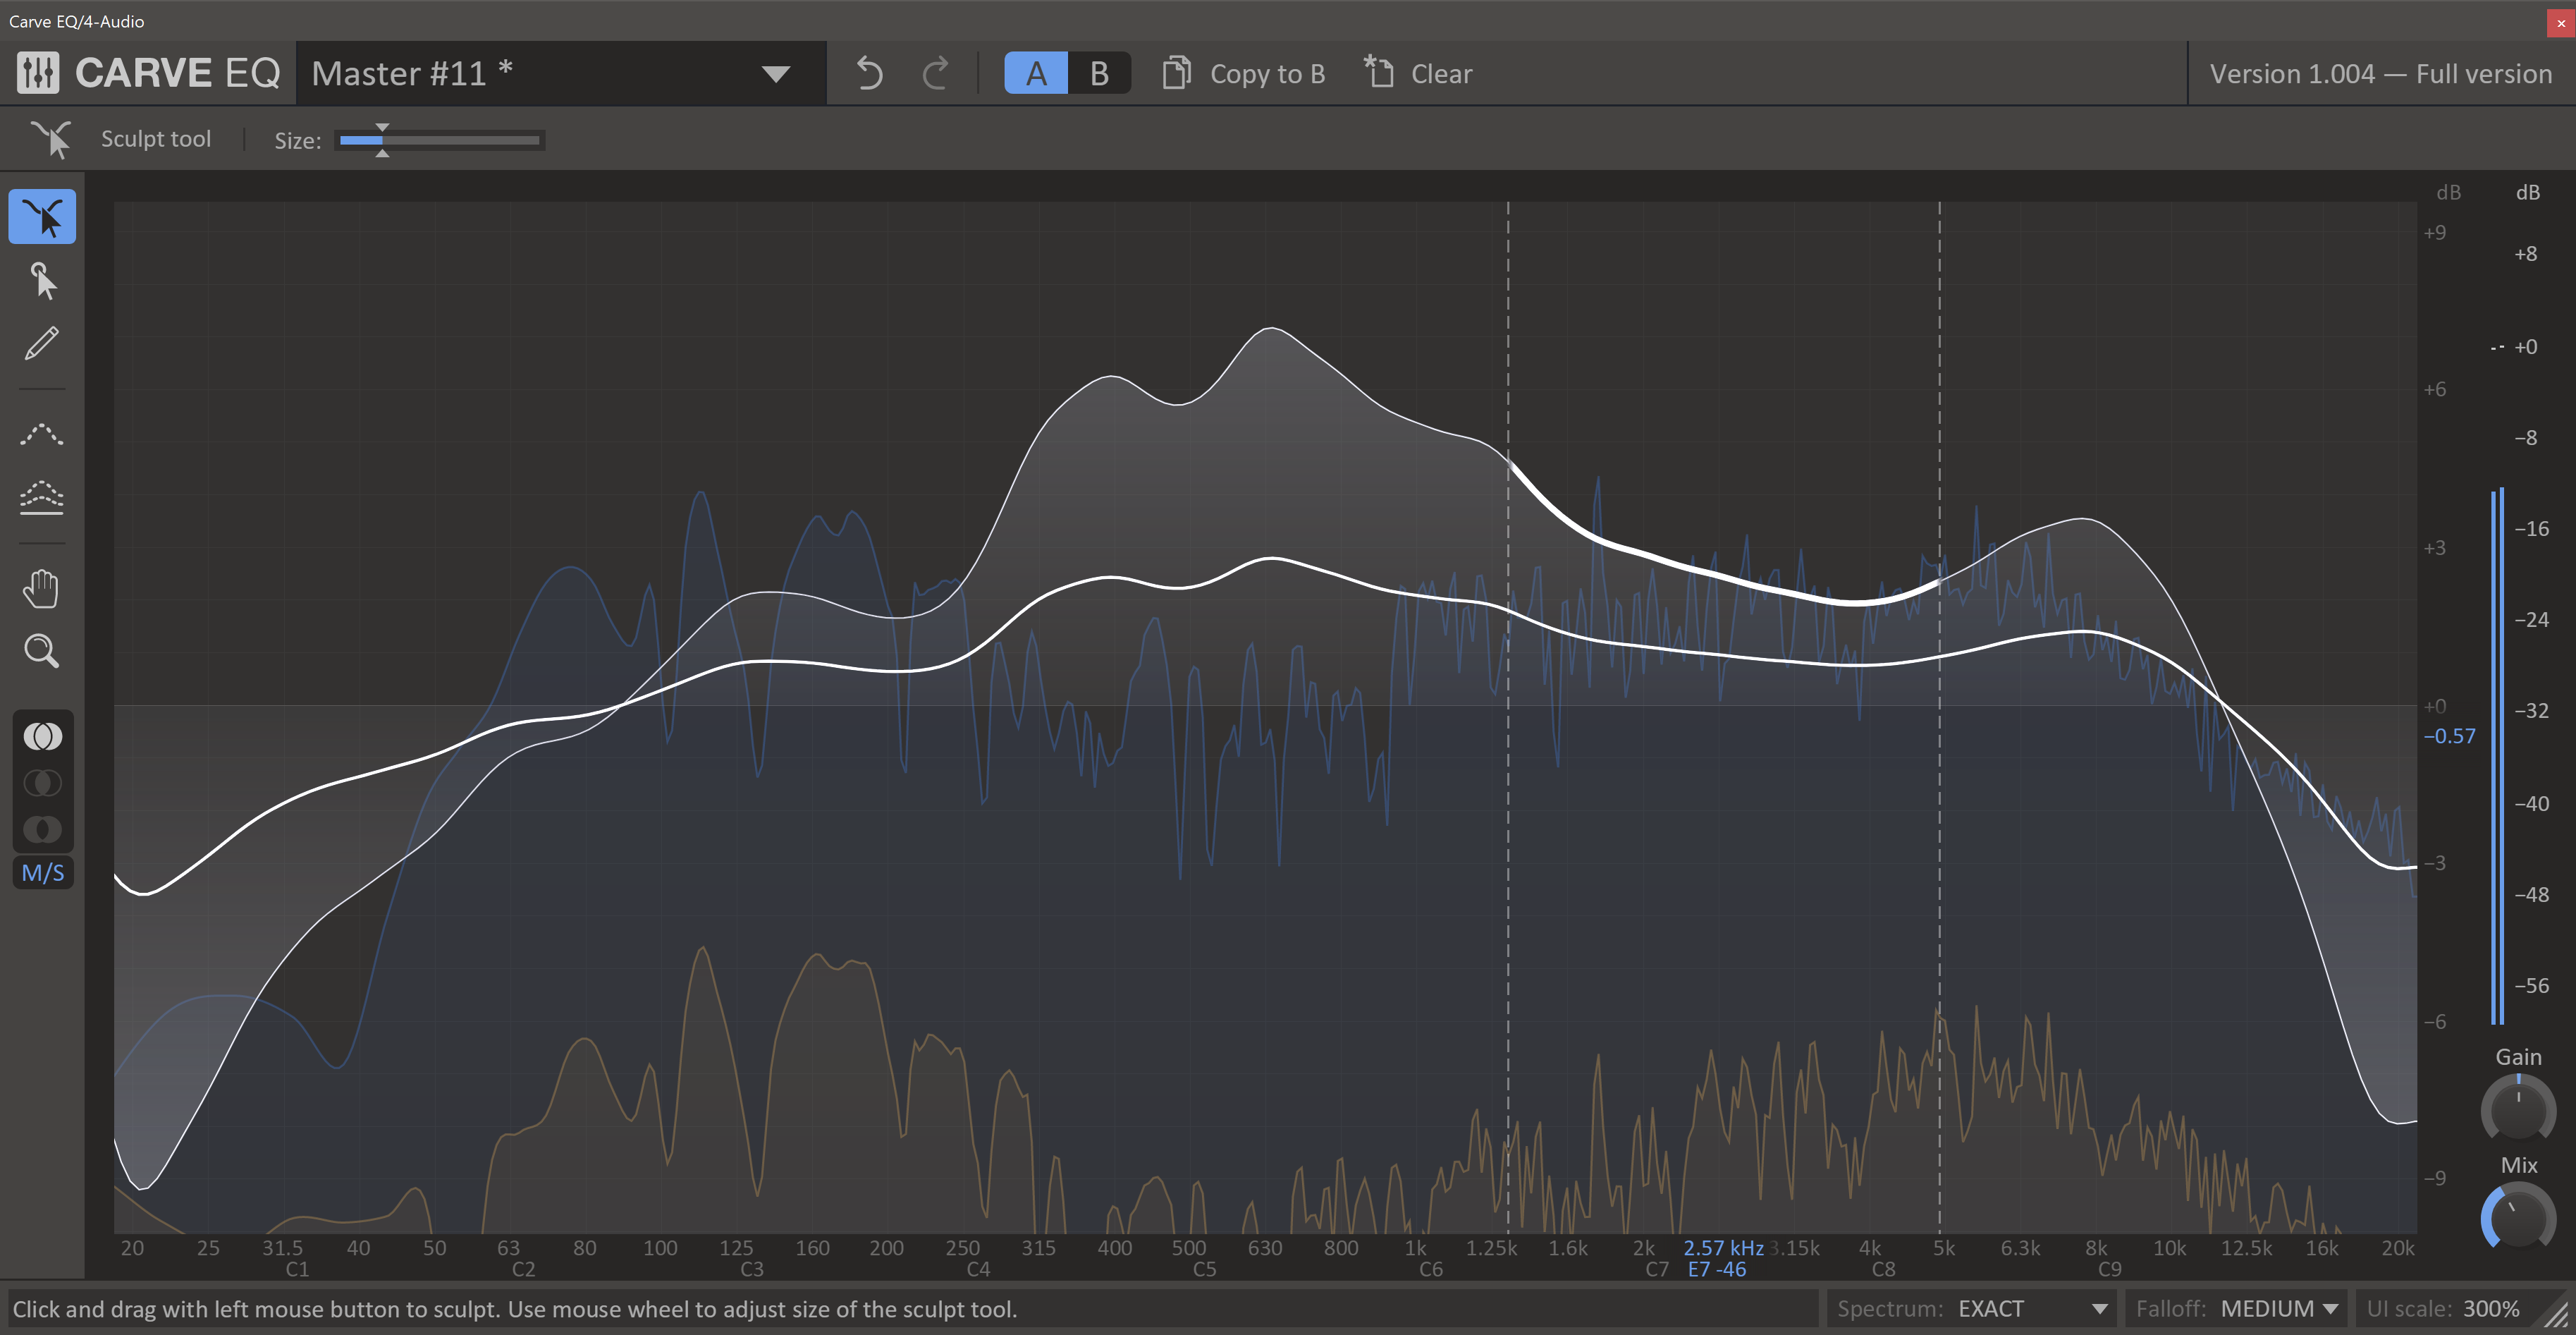Screen dimensions: 2576x1335
Task: Select the zoom magnifier tool
Action: click(43, 651)
